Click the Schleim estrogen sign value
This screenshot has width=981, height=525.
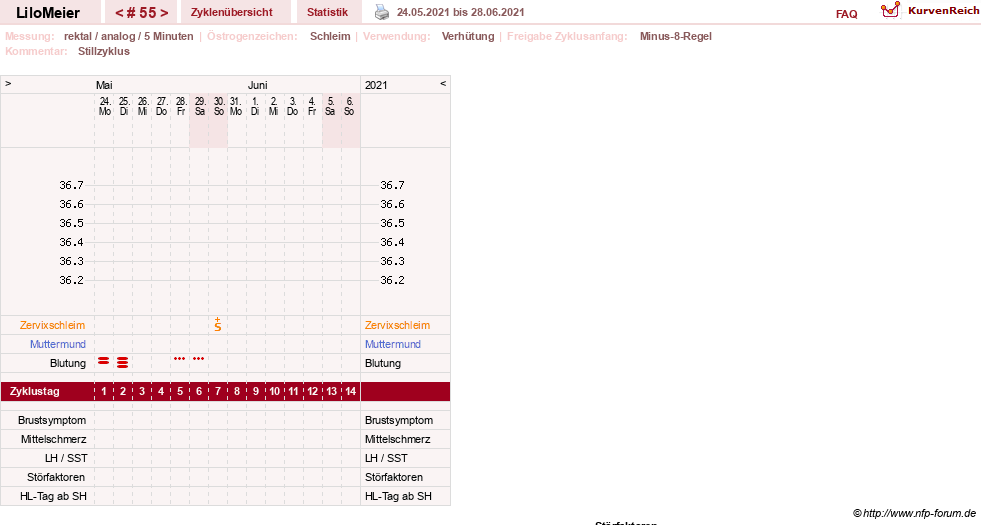click(x=330, y=36)
